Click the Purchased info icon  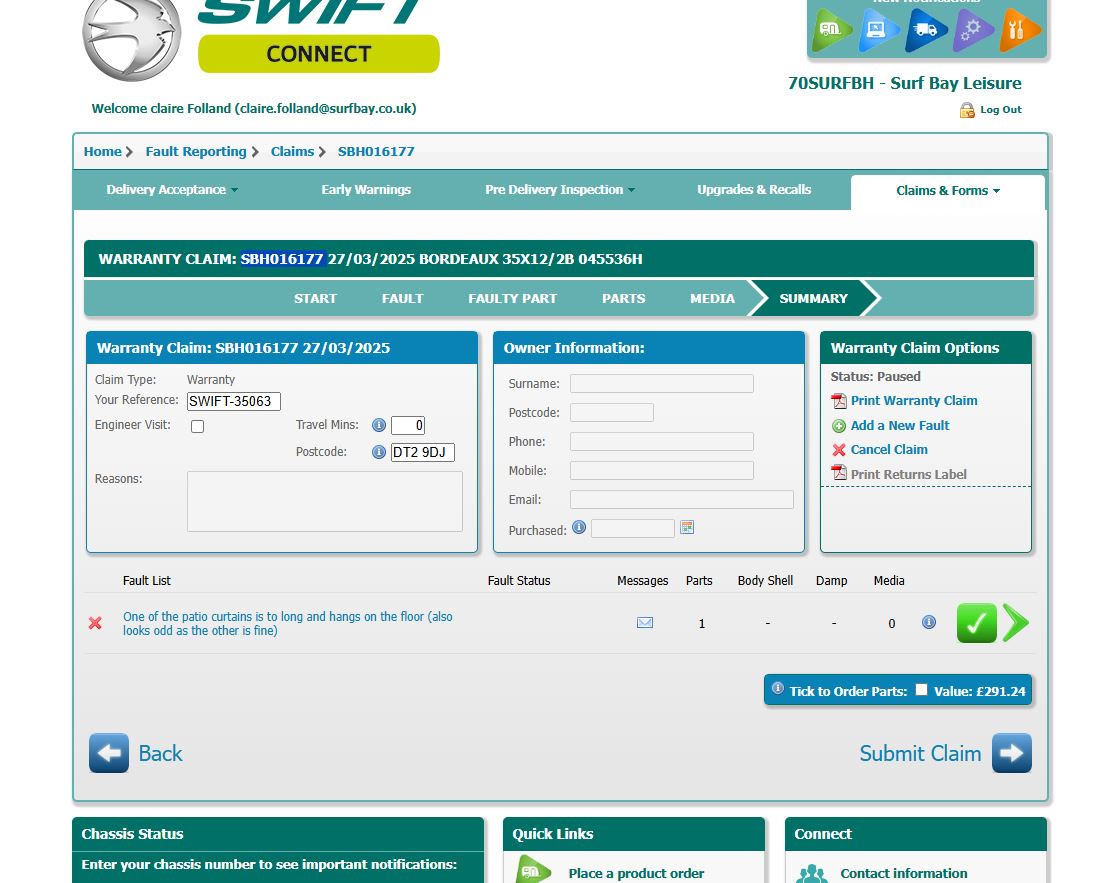tap(579, 527)
